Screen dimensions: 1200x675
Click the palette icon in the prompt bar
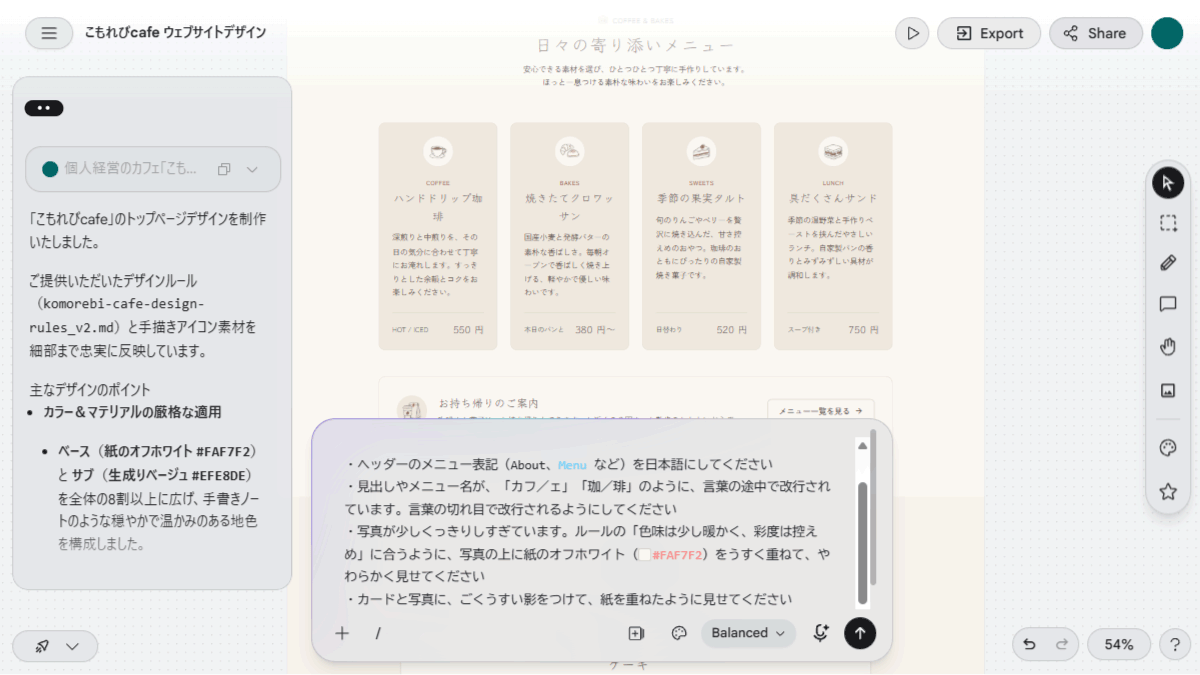click(x=679, y=633)
